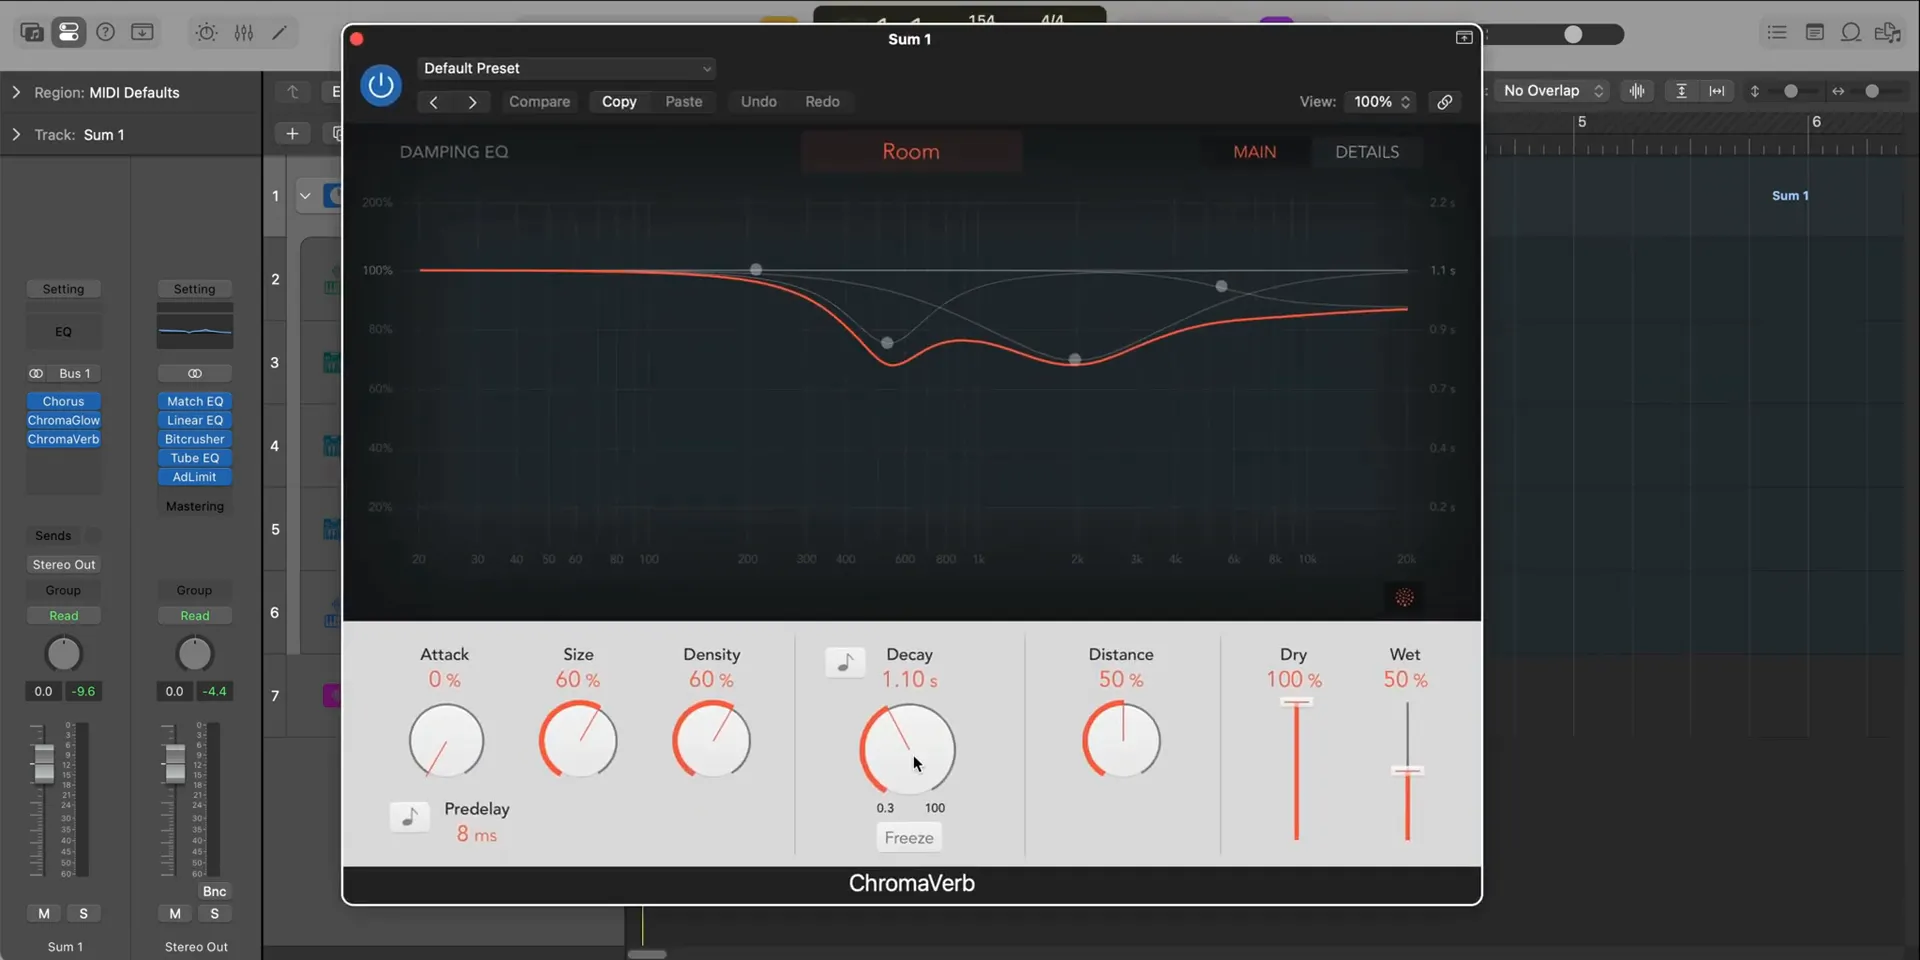Open the ChromaGlow plugin slot
The image size is (1920, 960).
[x=63, y=420]
